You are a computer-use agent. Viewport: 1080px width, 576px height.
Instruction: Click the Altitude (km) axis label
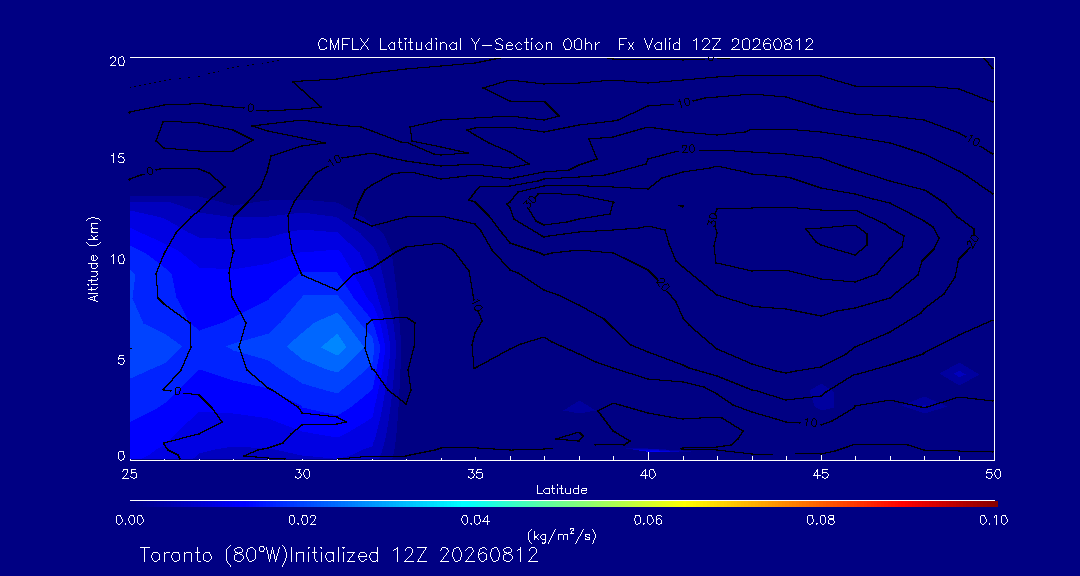[x=94, y=258]
